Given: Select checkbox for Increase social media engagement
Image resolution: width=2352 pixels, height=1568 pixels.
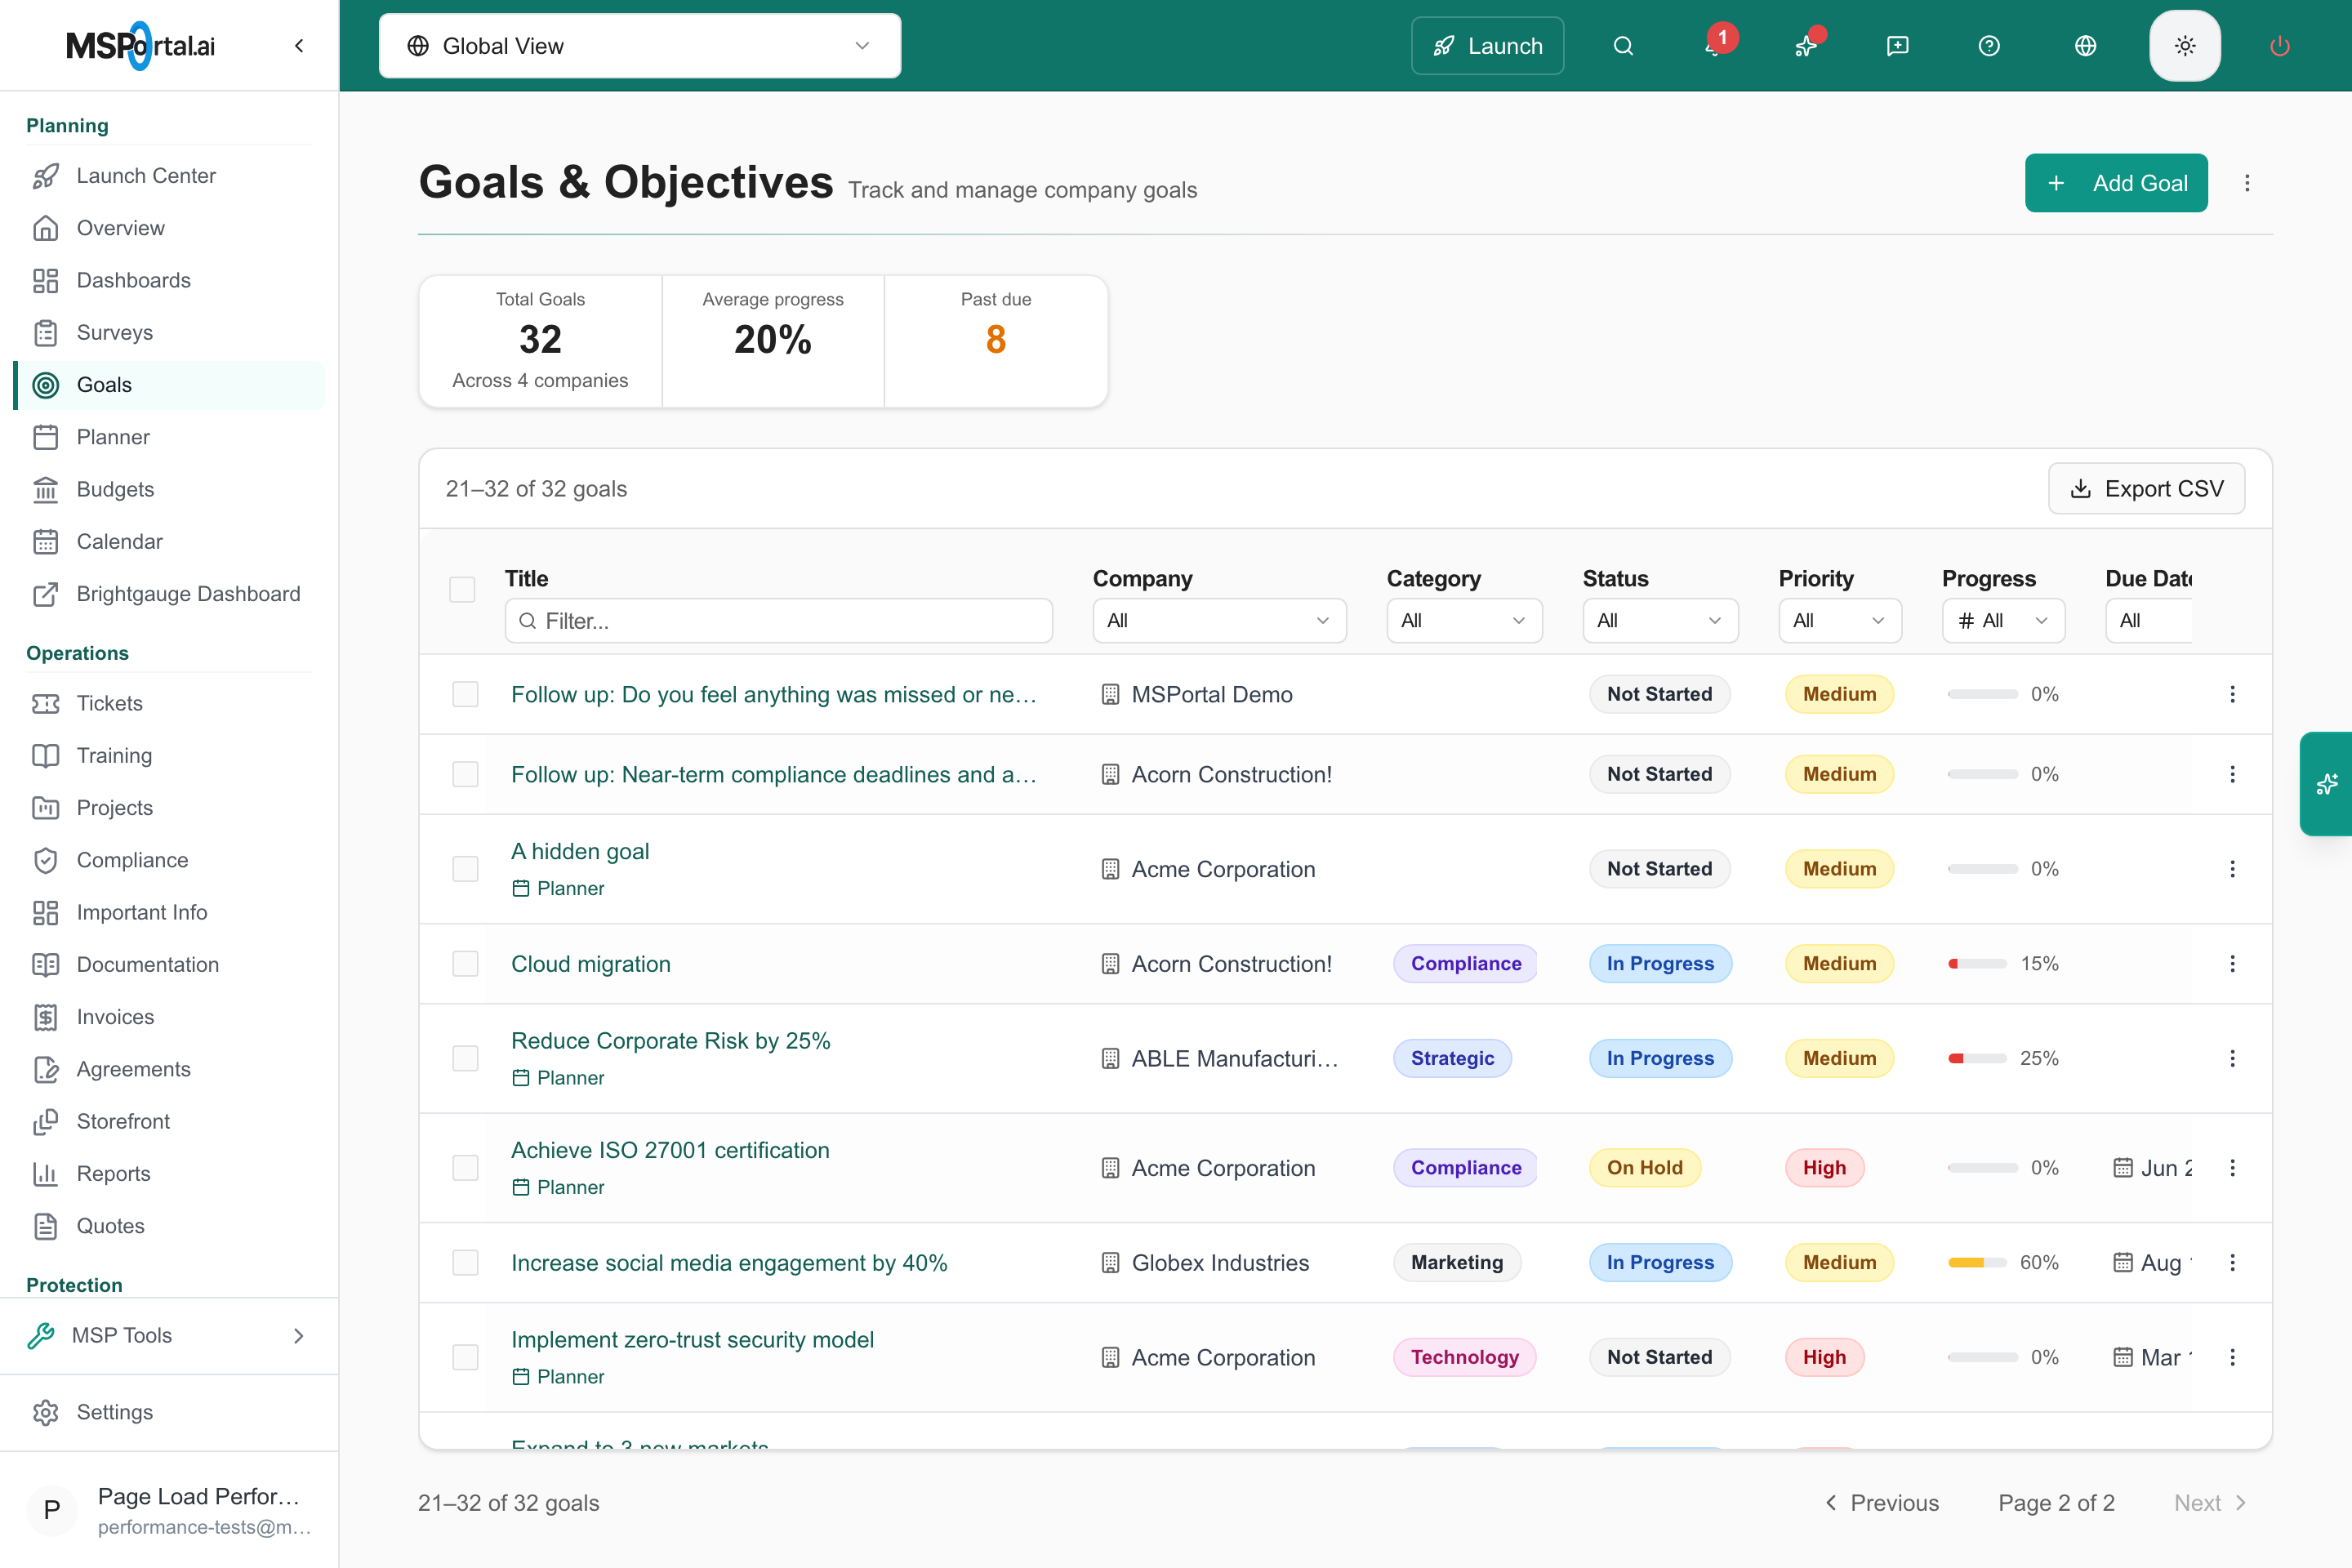Looking at the screenshot, I should click(x=465, y=1262).
